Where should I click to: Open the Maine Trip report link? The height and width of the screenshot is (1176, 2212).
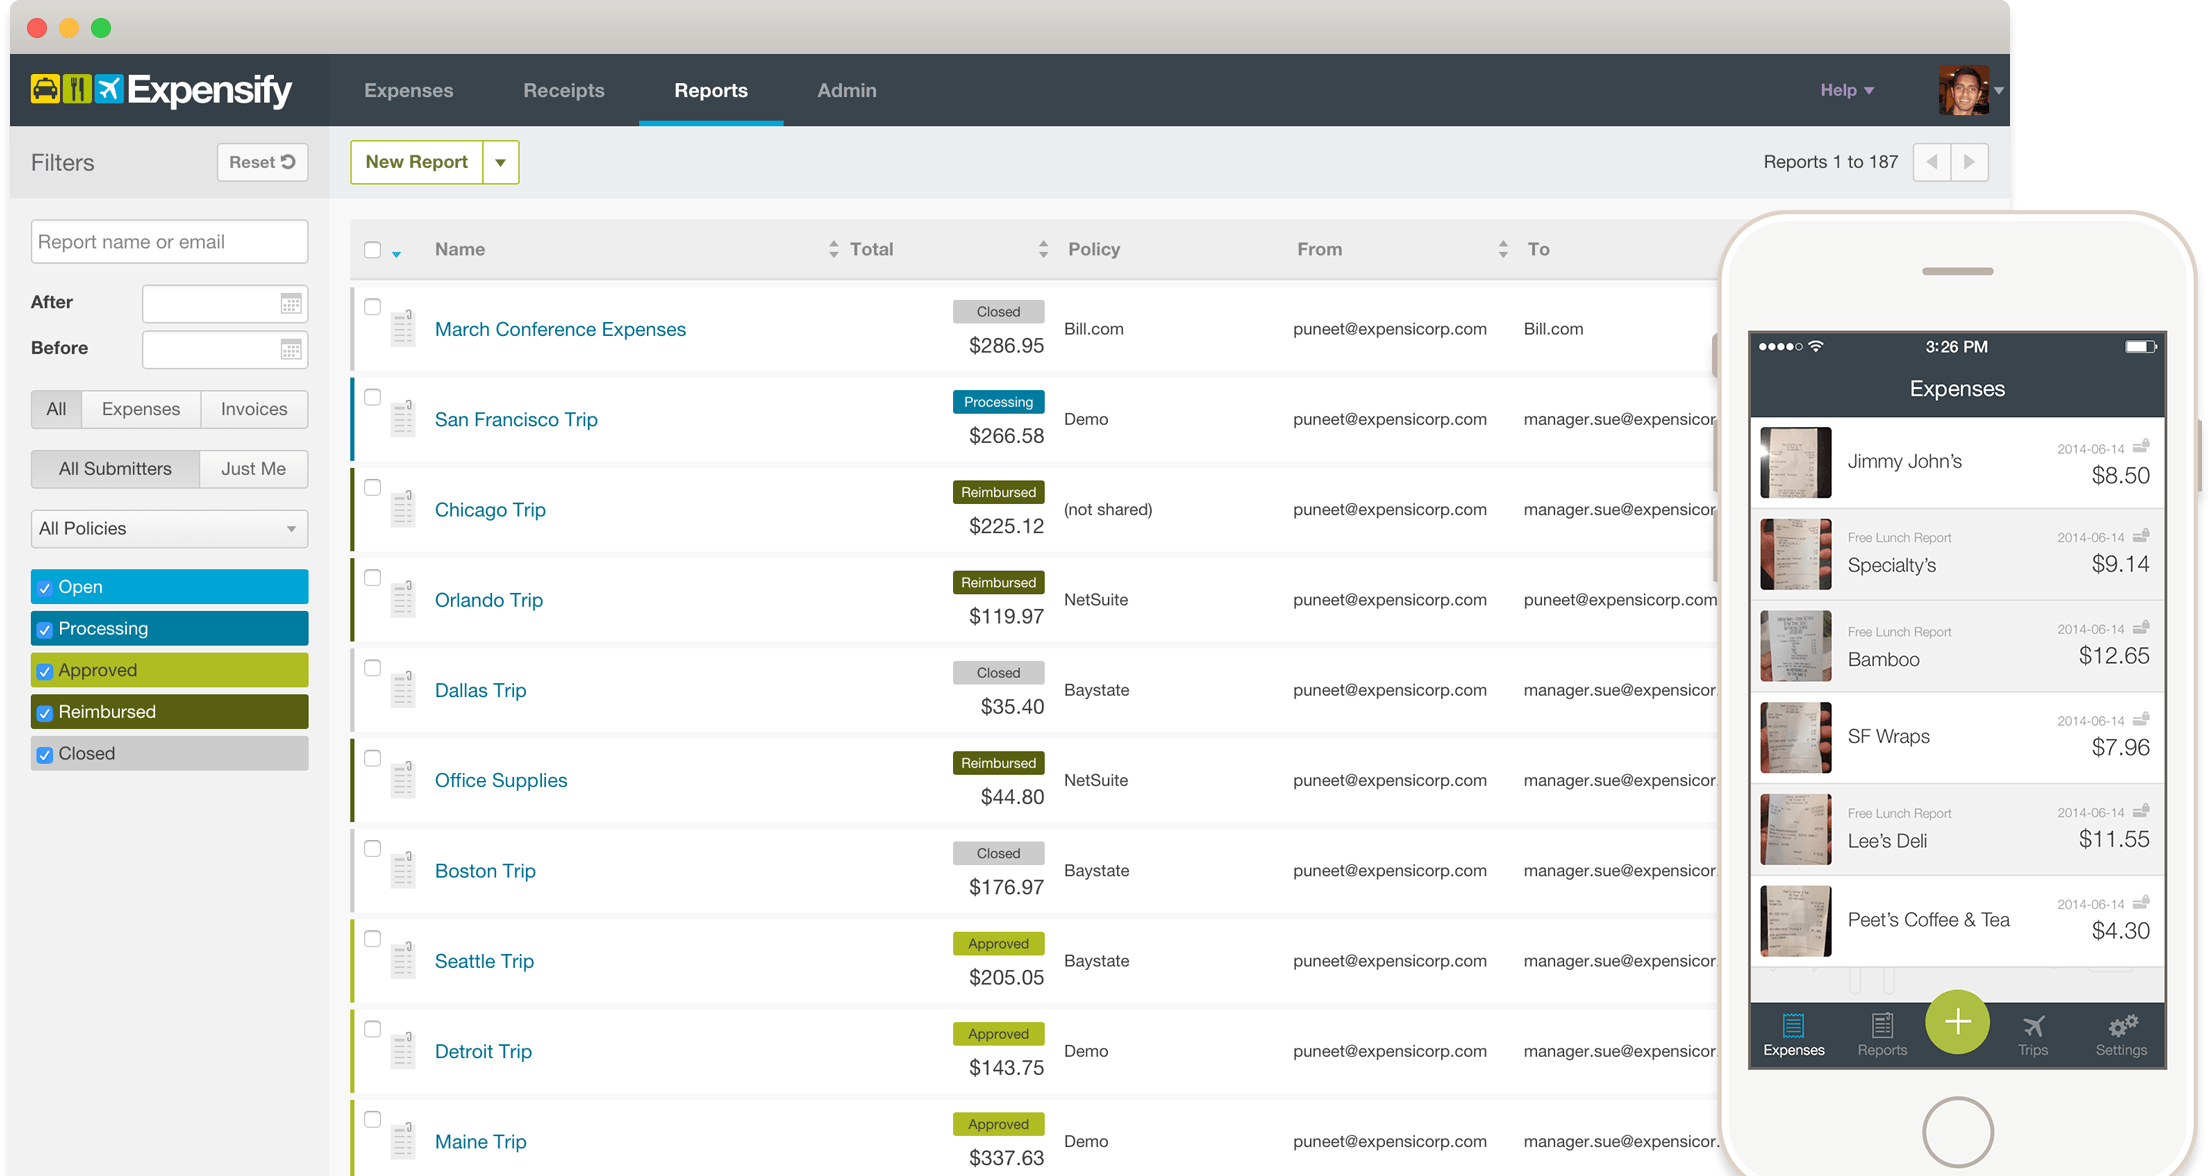(480, 1141)
